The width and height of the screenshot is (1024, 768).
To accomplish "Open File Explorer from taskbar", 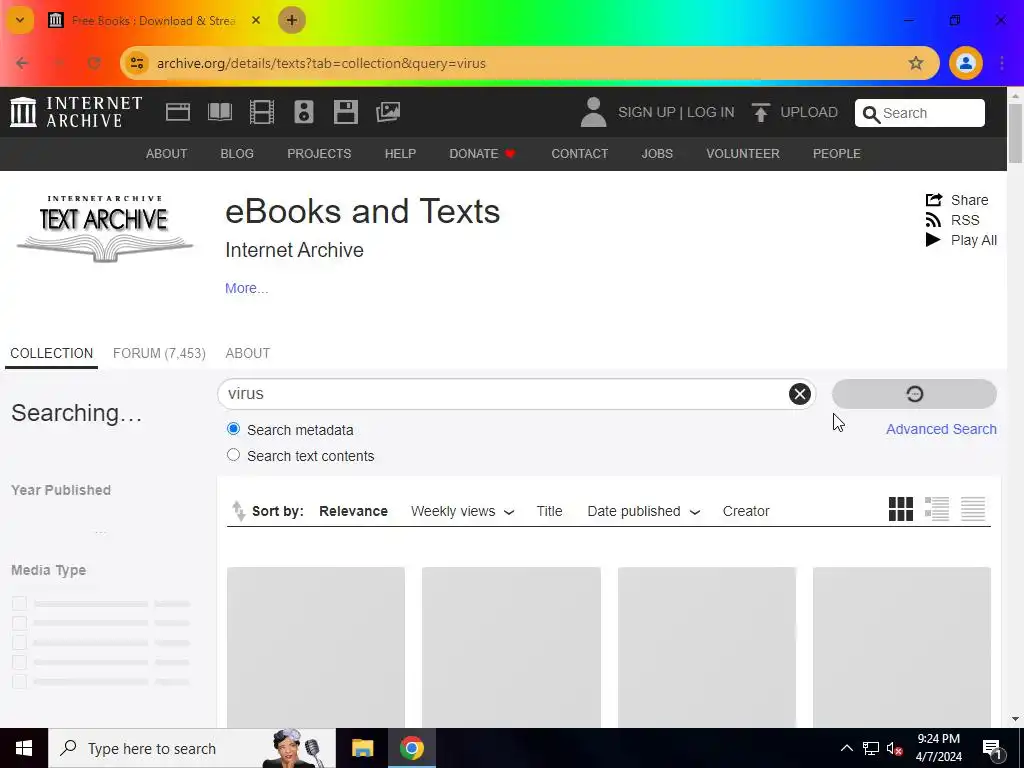I will pos(362,748).
